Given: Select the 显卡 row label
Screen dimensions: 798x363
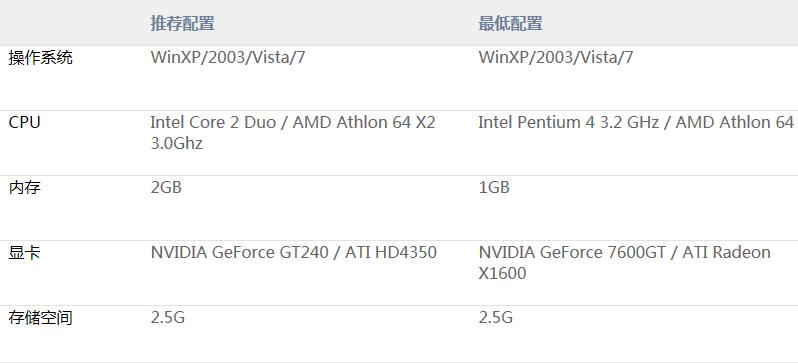Looking at the screenshot, I should (x=24, y=253).
